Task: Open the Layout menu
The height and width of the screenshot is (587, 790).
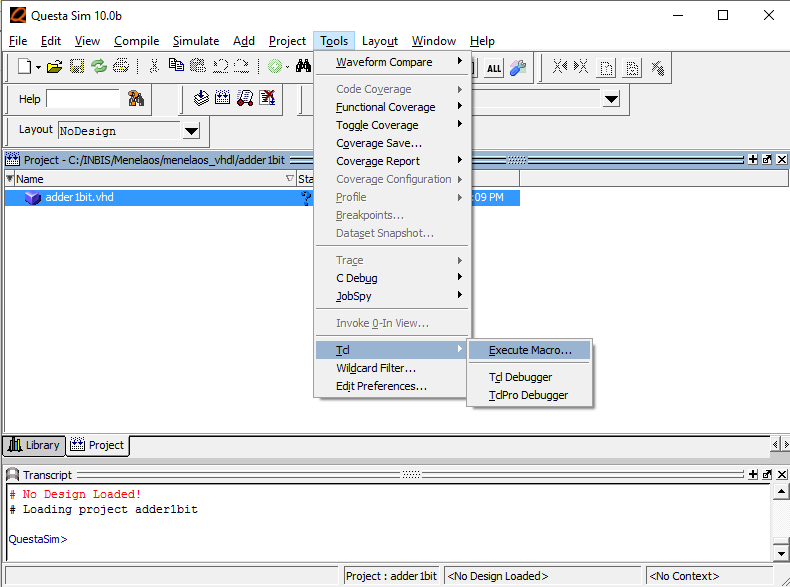Action: pyautogui.click(x=380, y=41)
